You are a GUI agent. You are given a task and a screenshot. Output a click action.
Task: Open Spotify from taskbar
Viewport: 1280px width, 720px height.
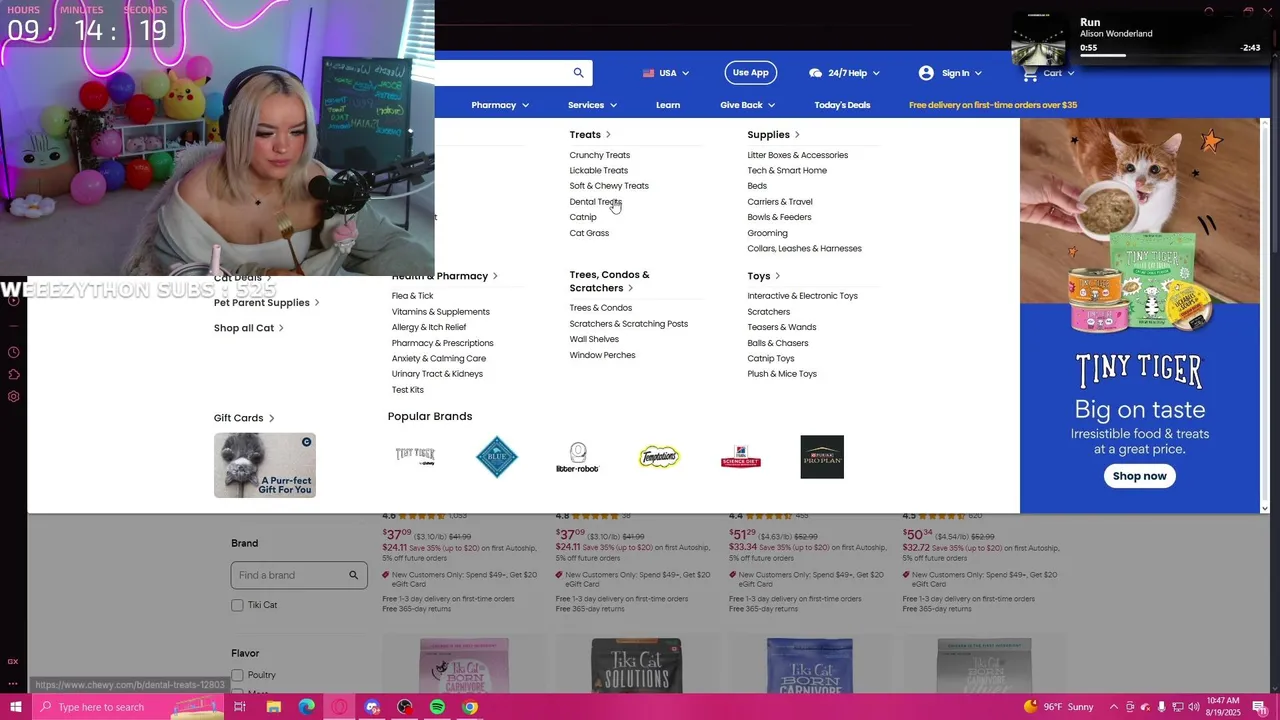pos(437,707)
